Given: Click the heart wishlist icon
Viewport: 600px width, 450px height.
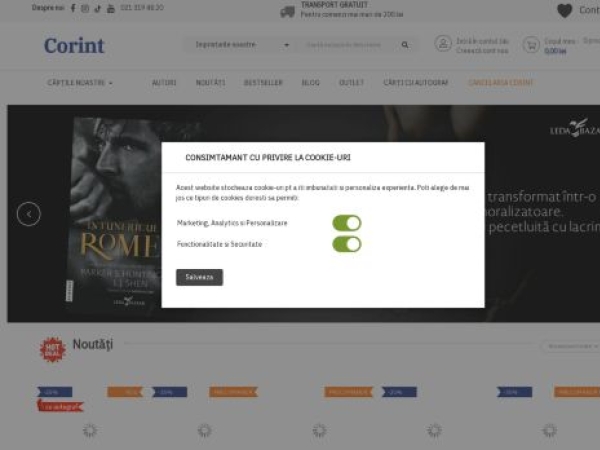Looking at the screenshot, I should click(564, 10).
